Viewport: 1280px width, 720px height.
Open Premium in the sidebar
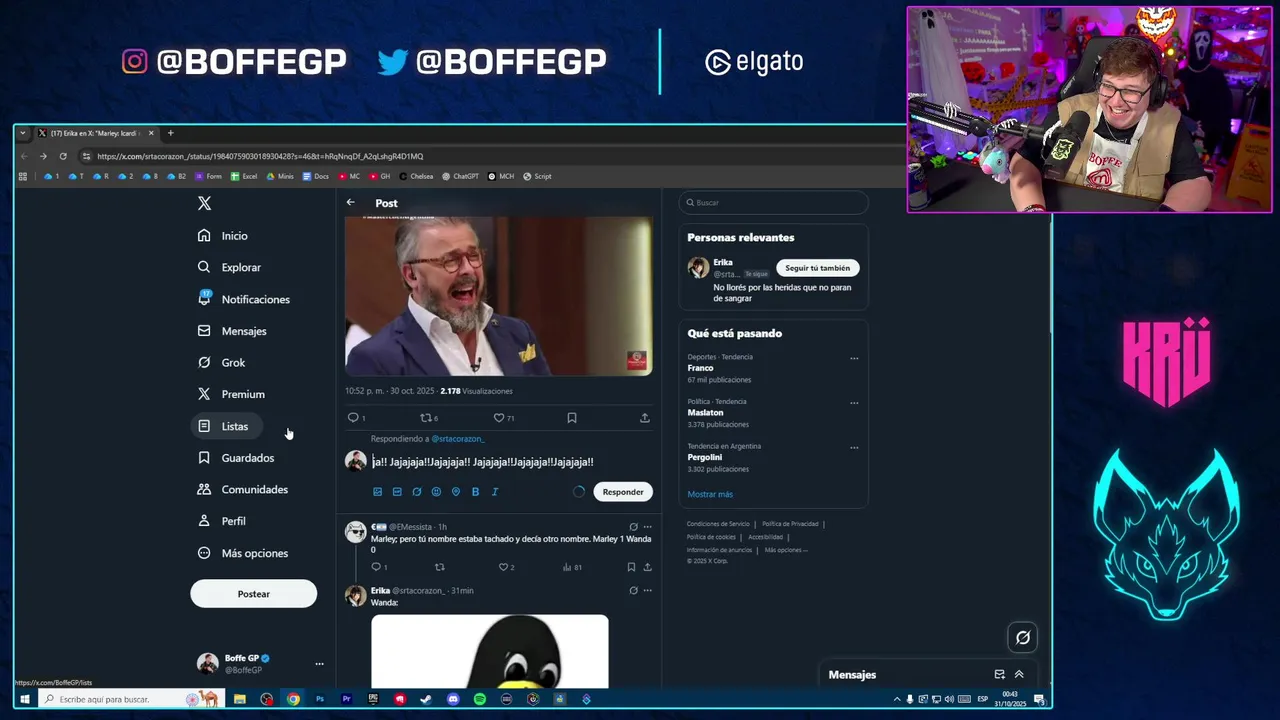(231, 394)
